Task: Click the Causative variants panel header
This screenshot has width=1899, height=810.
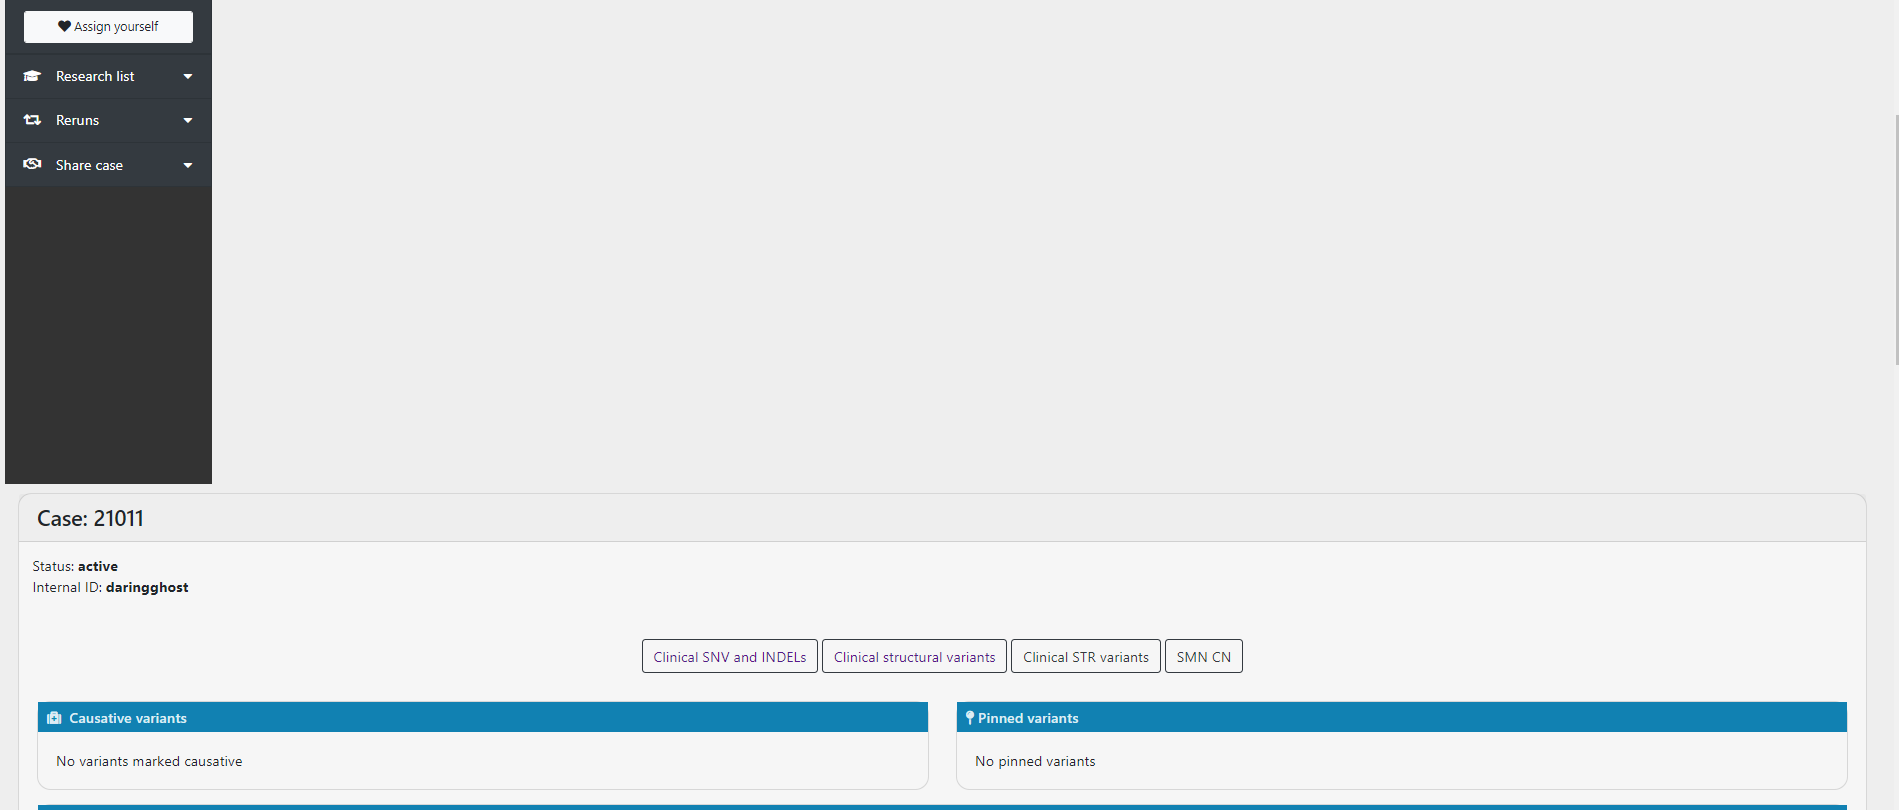Action: point(483,718)
